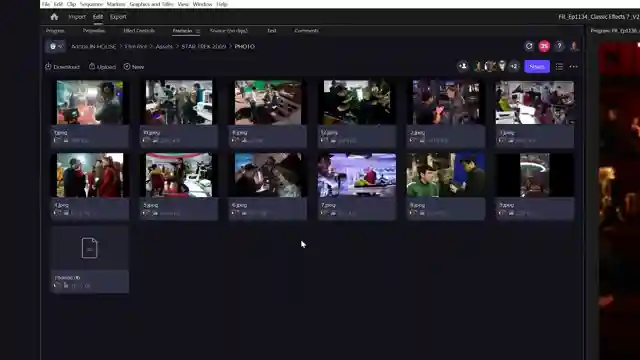Open the Effect Controls panel tab
Screen dimensions: 640x360
[139, 31]
